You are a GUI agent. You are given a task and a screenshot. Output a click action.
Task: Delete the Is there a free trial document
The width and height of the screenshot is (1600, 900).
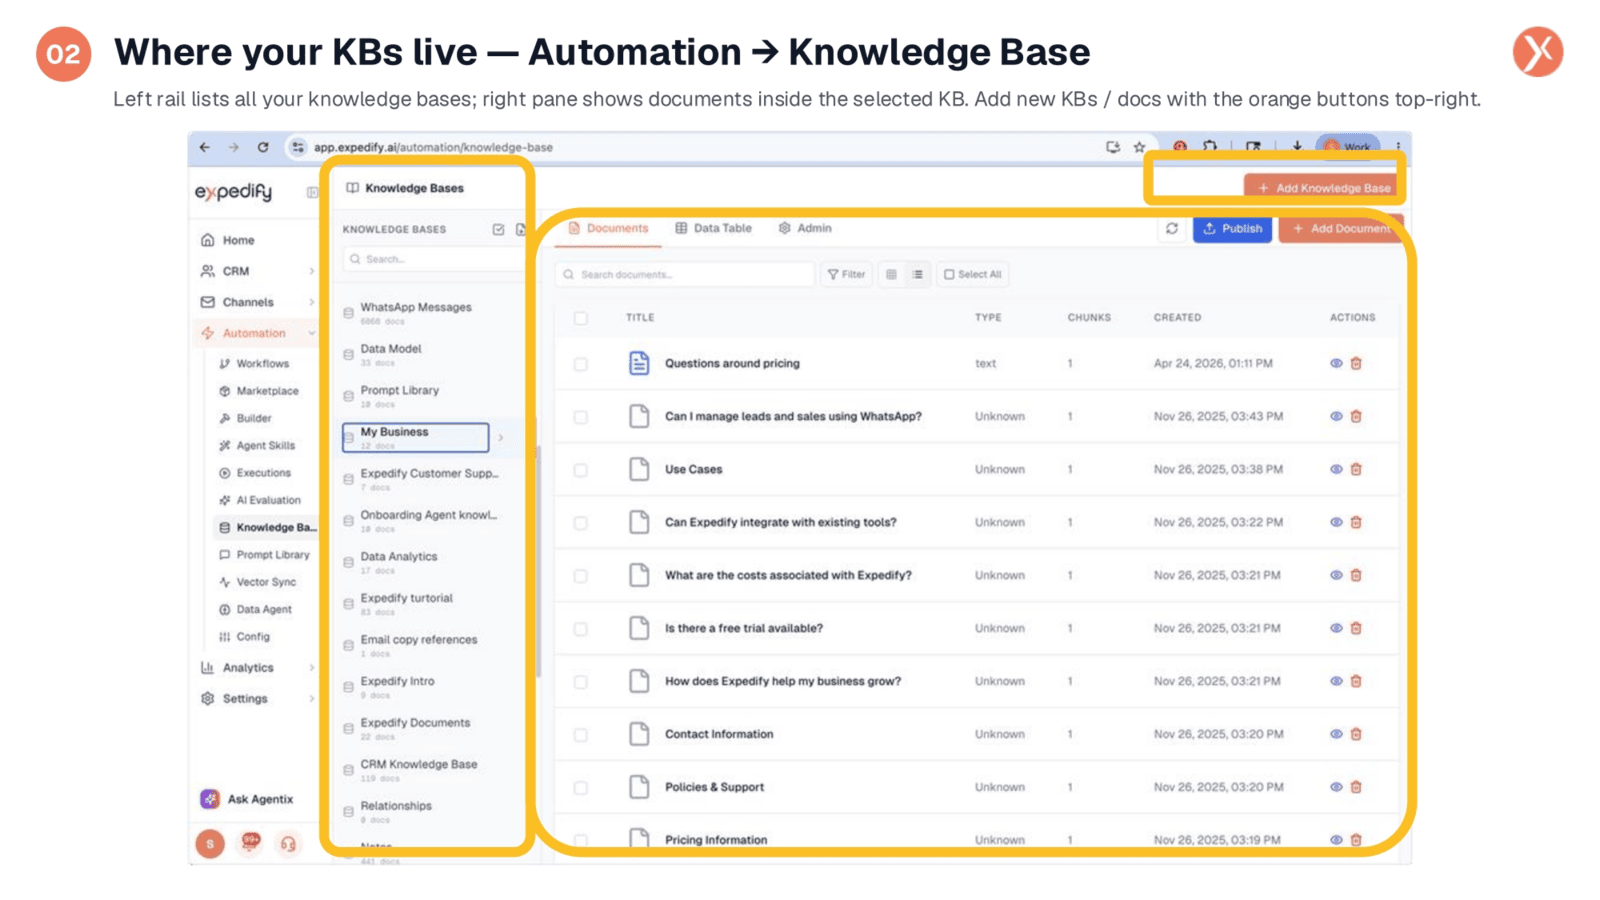click(1357, 628)
